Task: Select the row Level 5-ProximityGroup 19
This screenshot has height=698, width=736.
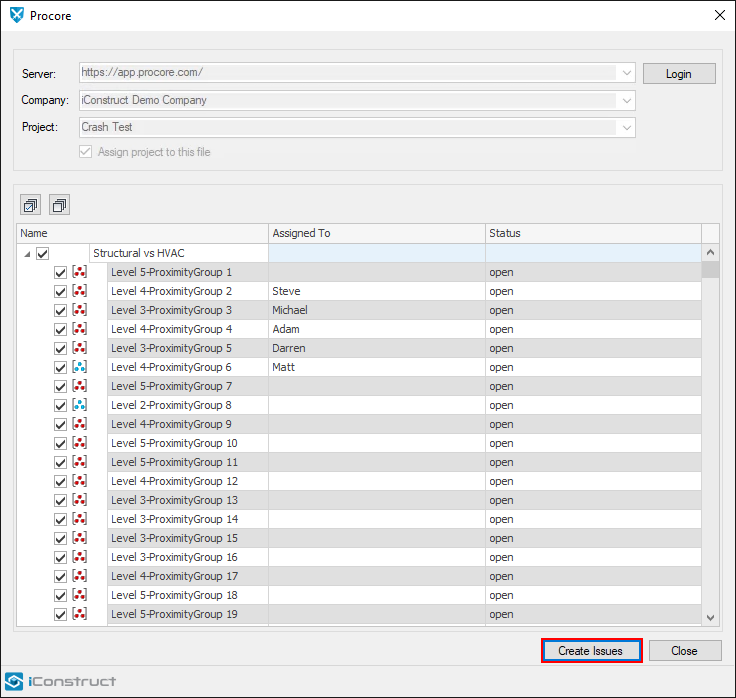Action: 359,614
